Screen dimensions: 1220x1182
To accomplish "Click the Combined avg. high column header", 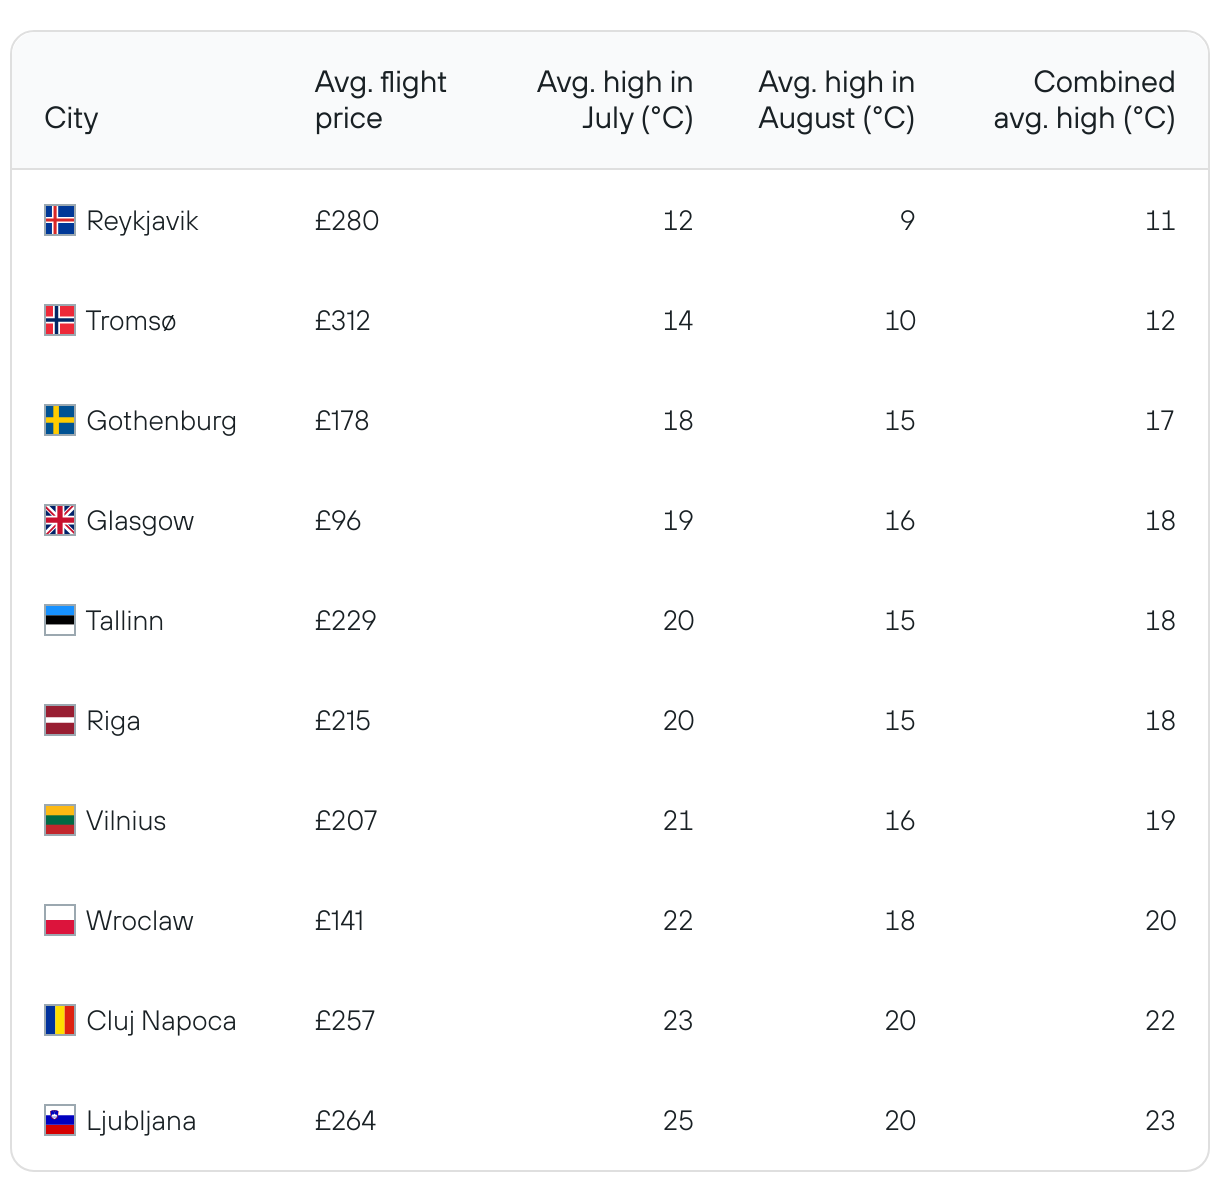I will [1084, 100].
